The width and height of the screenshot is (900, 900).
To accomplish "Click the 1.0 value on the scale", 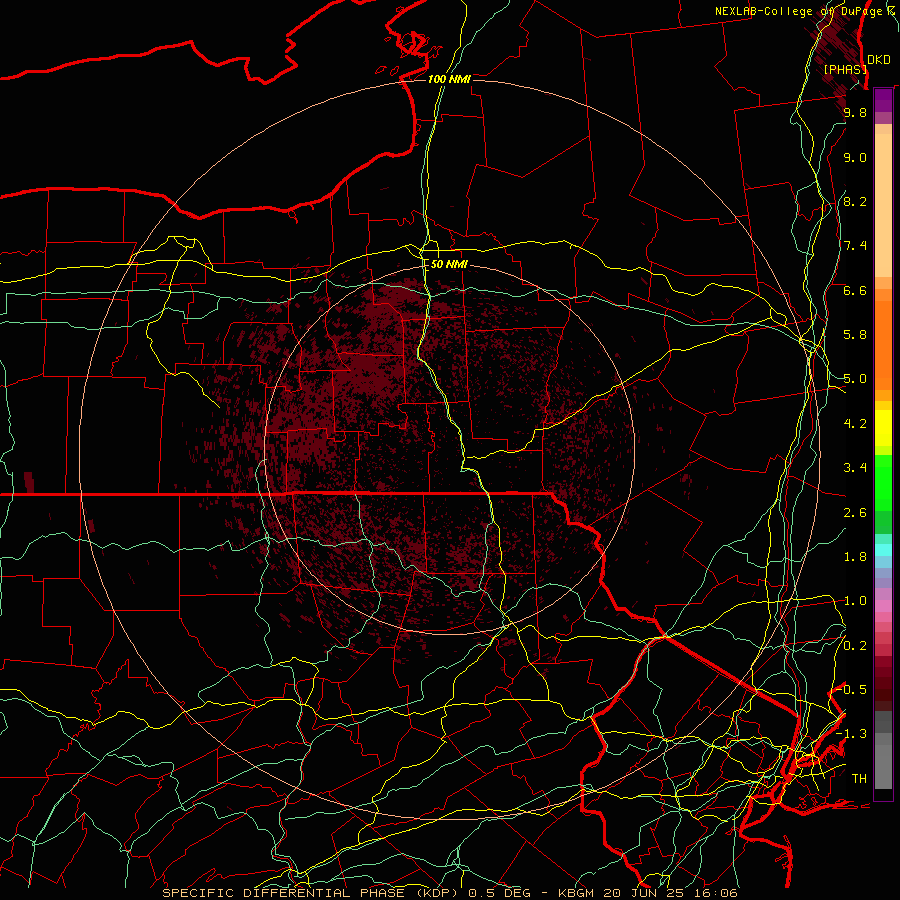I will 855,601.
